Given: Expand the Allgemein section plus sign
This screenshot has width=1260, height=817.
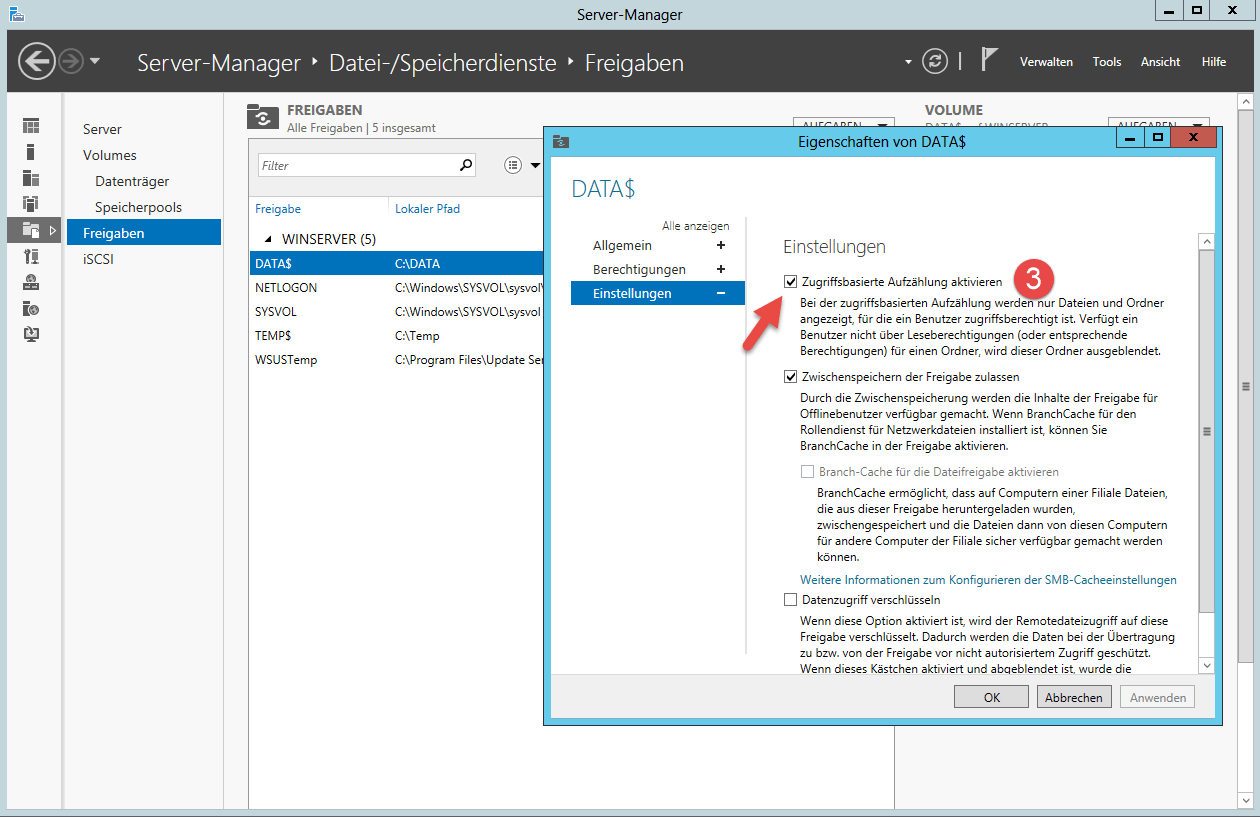Looking at the screenshot, I should pos(720,245).
